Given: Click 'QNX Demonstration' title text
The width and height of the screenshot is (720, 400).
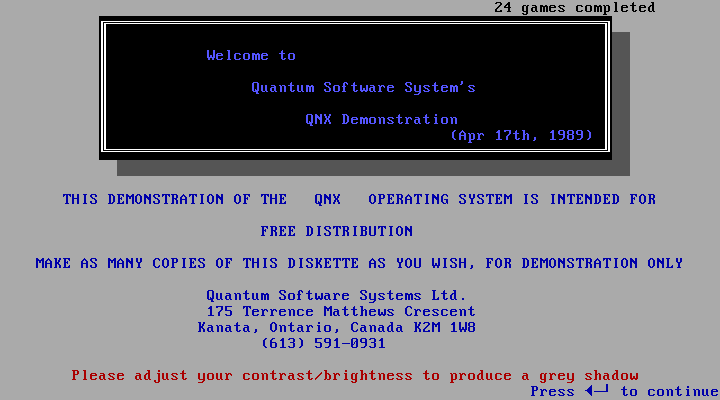Looking at the screenshot, I should [x=382, y=119].
